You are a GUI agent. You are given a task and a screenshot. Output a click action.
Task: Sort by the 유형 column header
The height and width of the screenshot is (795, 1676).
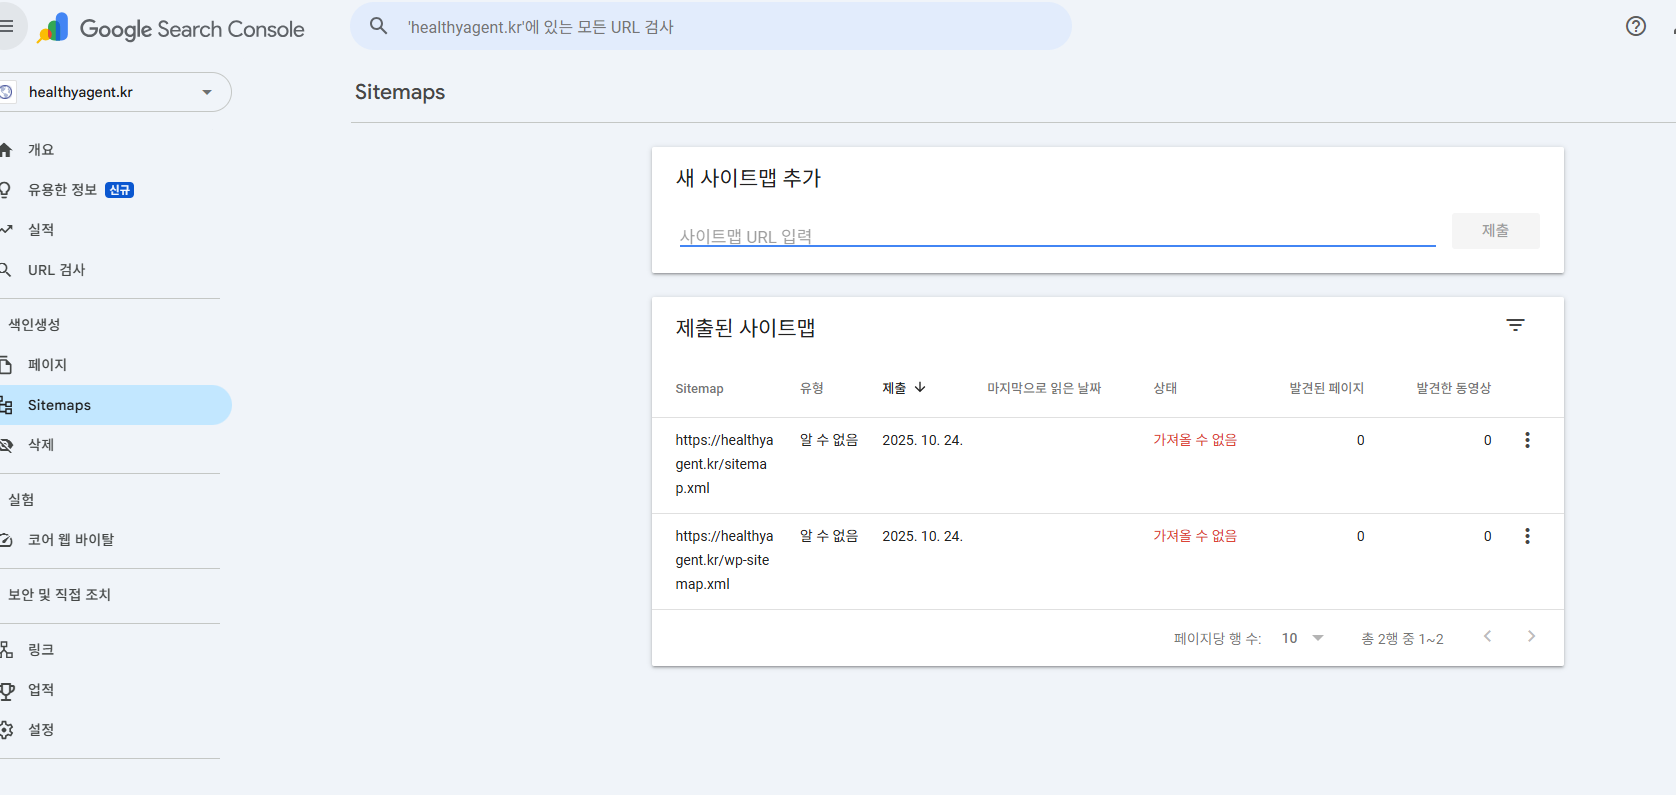pos(812,388)
